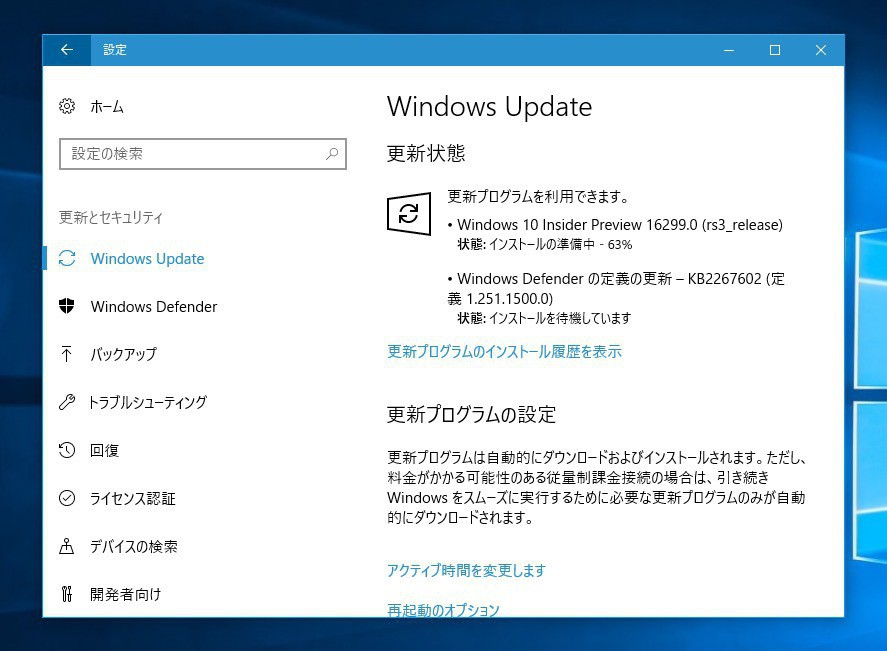Open アクティブ時間を変更します link
Image resolution: width=887 pixels, height=651 pixels.
(x=467, y=570)
